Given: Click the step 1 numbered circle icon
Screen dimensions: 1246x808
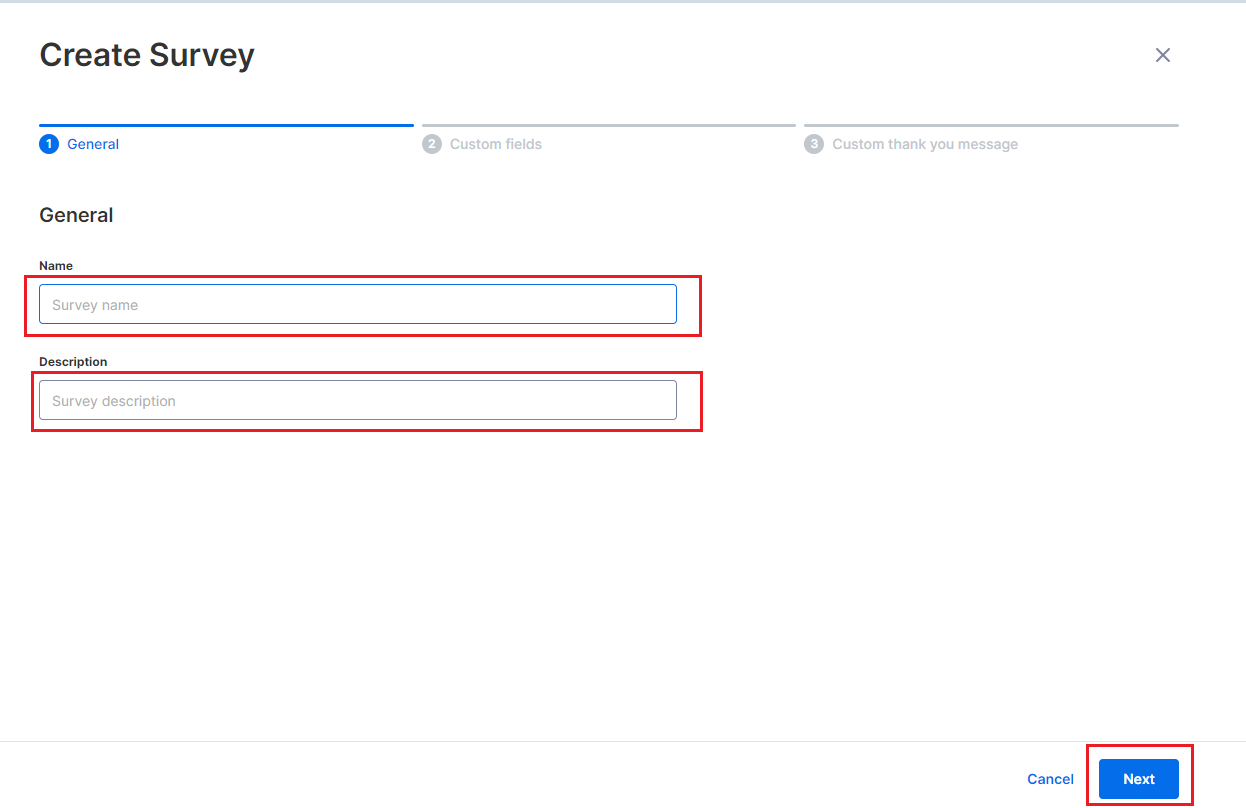Looking at the screenshot, I should tap(49, 144).
